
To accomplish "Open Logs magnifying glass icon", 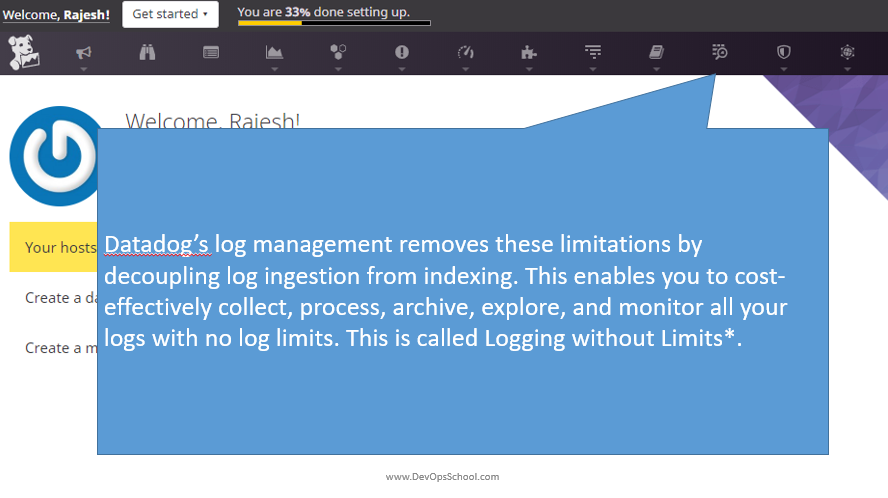I will click(x=720, y=52).
